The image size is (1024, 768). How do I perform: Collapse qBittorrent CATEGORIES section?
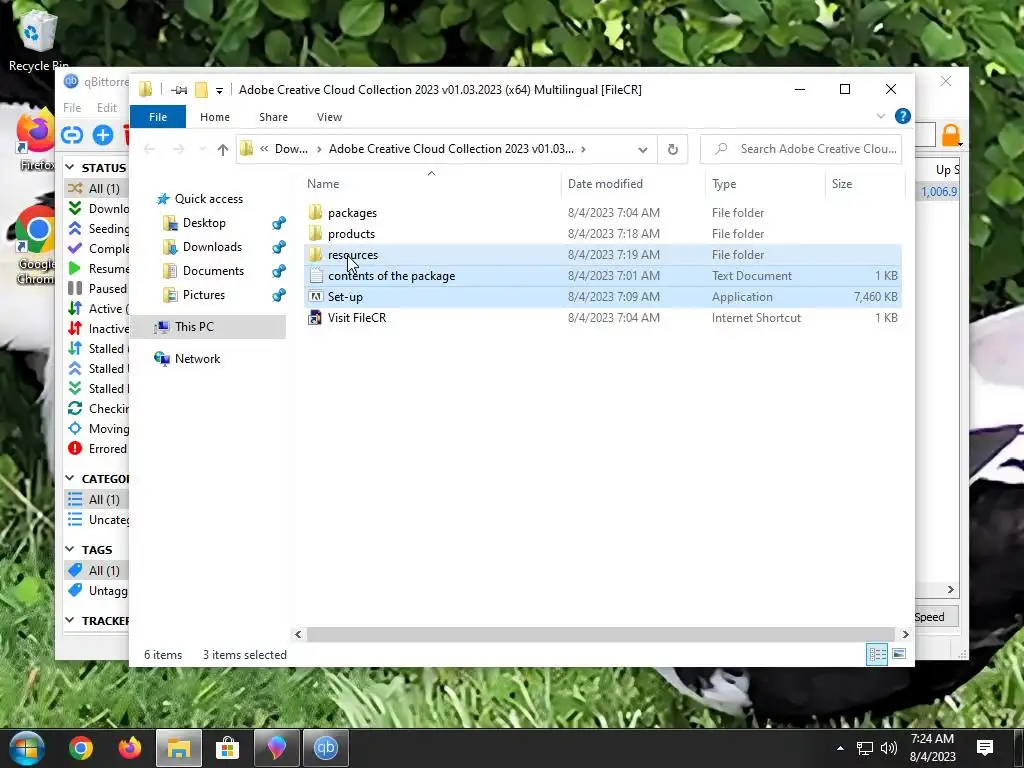tap(71, 479)
